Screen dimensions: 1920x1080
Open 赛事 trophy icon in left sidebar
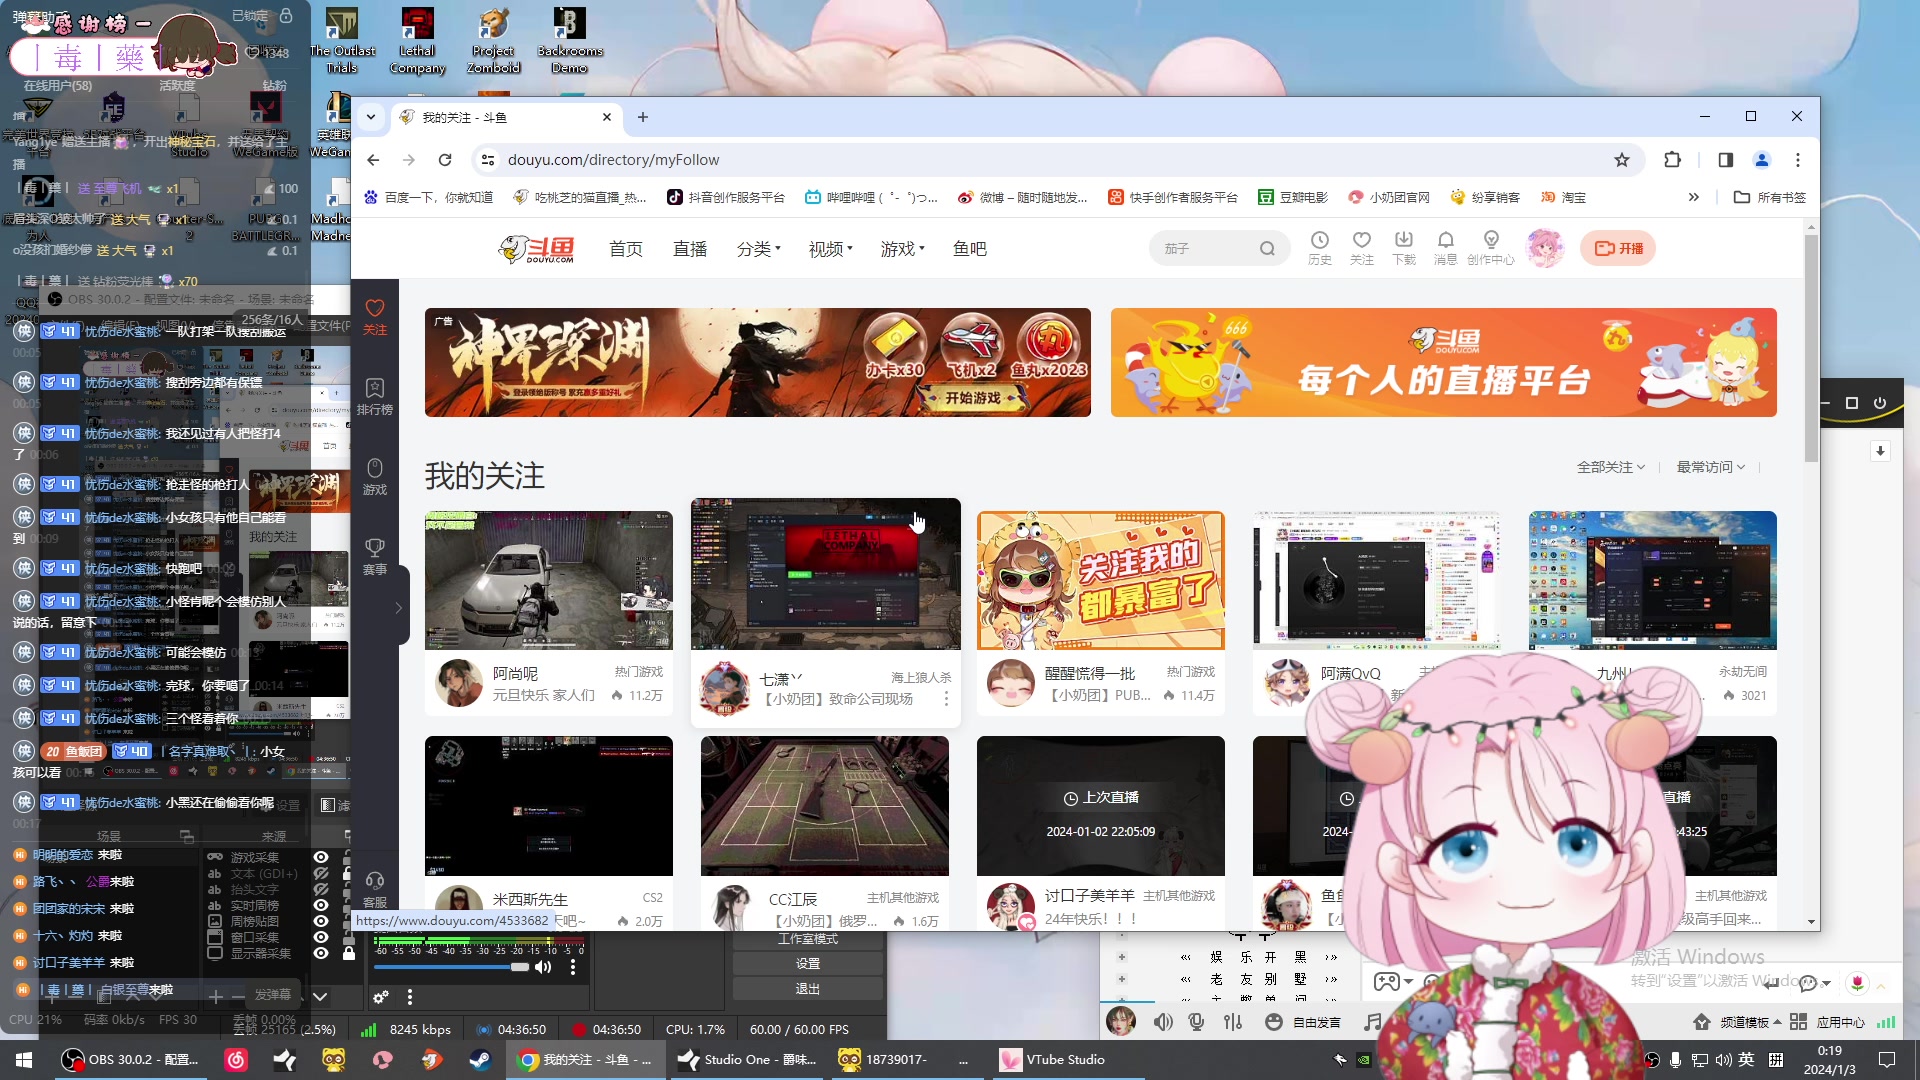click(375, 556)
